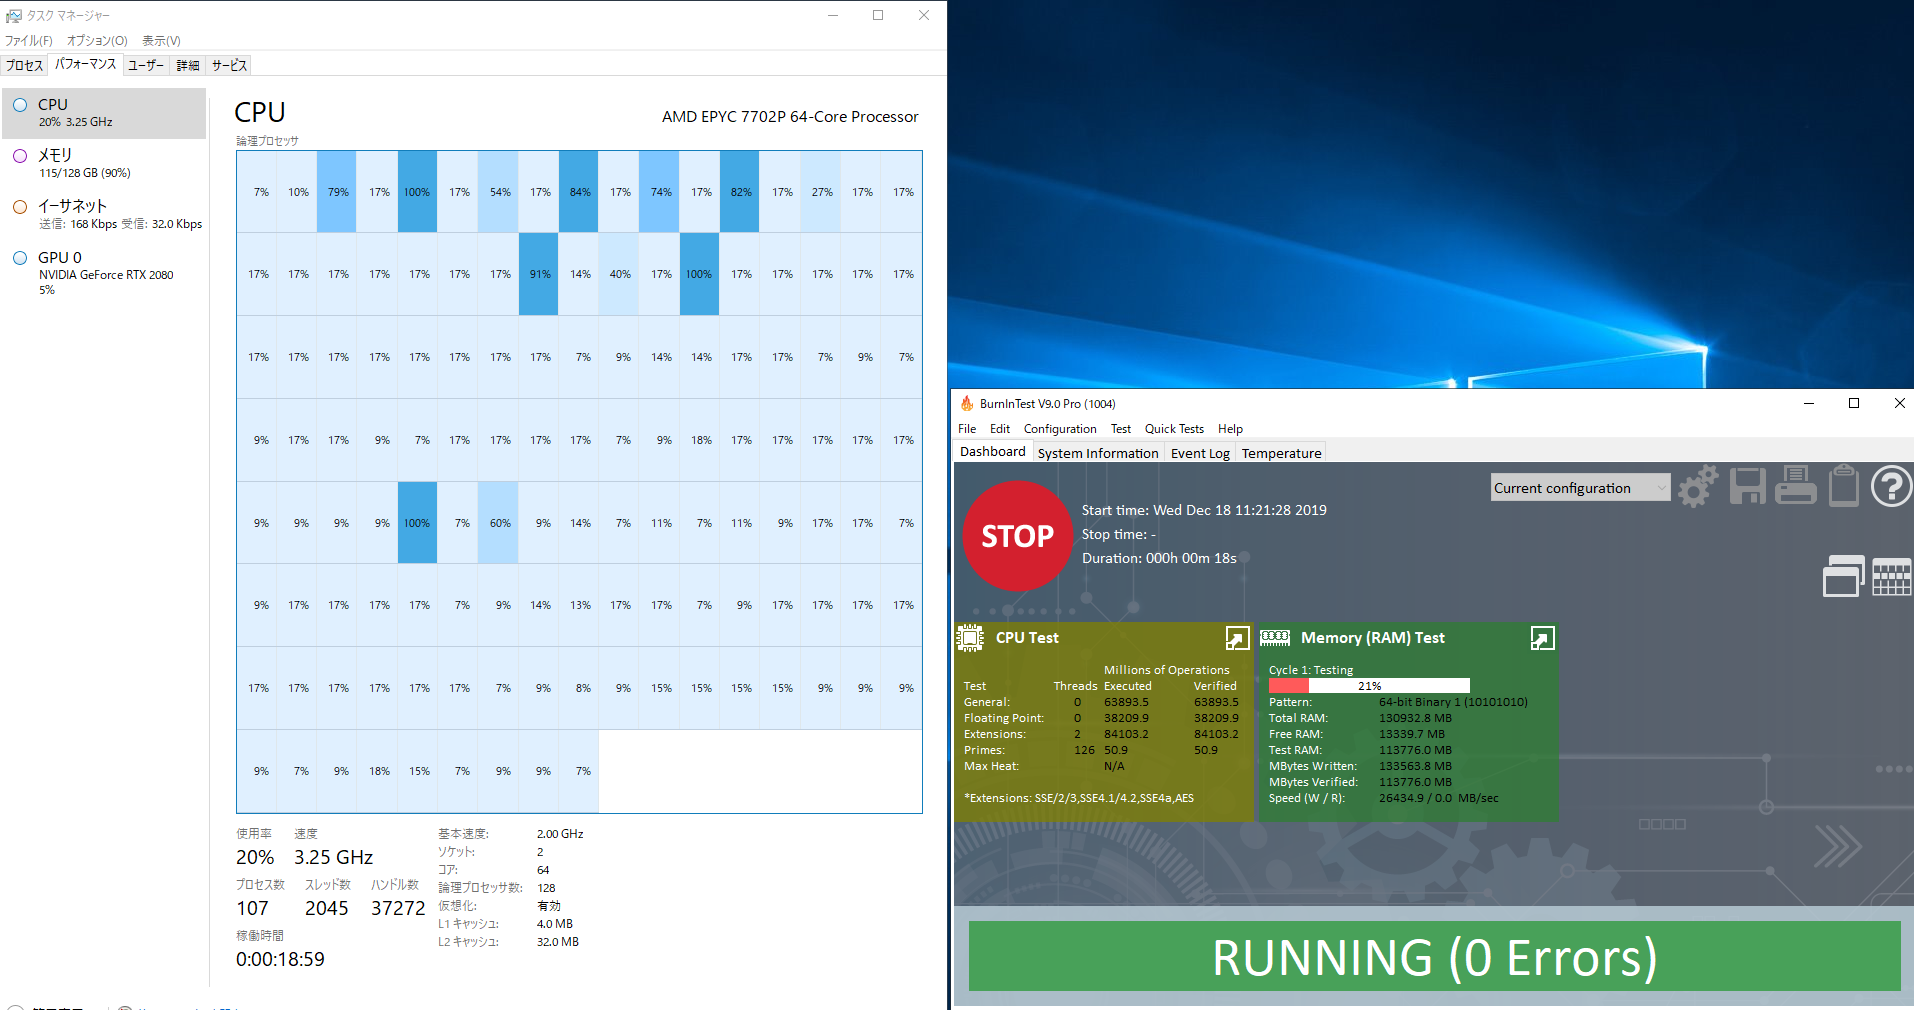Screen dimensions: 1914x1010
Task: Click the base speed value 2.00 GHz
Action: (560, 834)
